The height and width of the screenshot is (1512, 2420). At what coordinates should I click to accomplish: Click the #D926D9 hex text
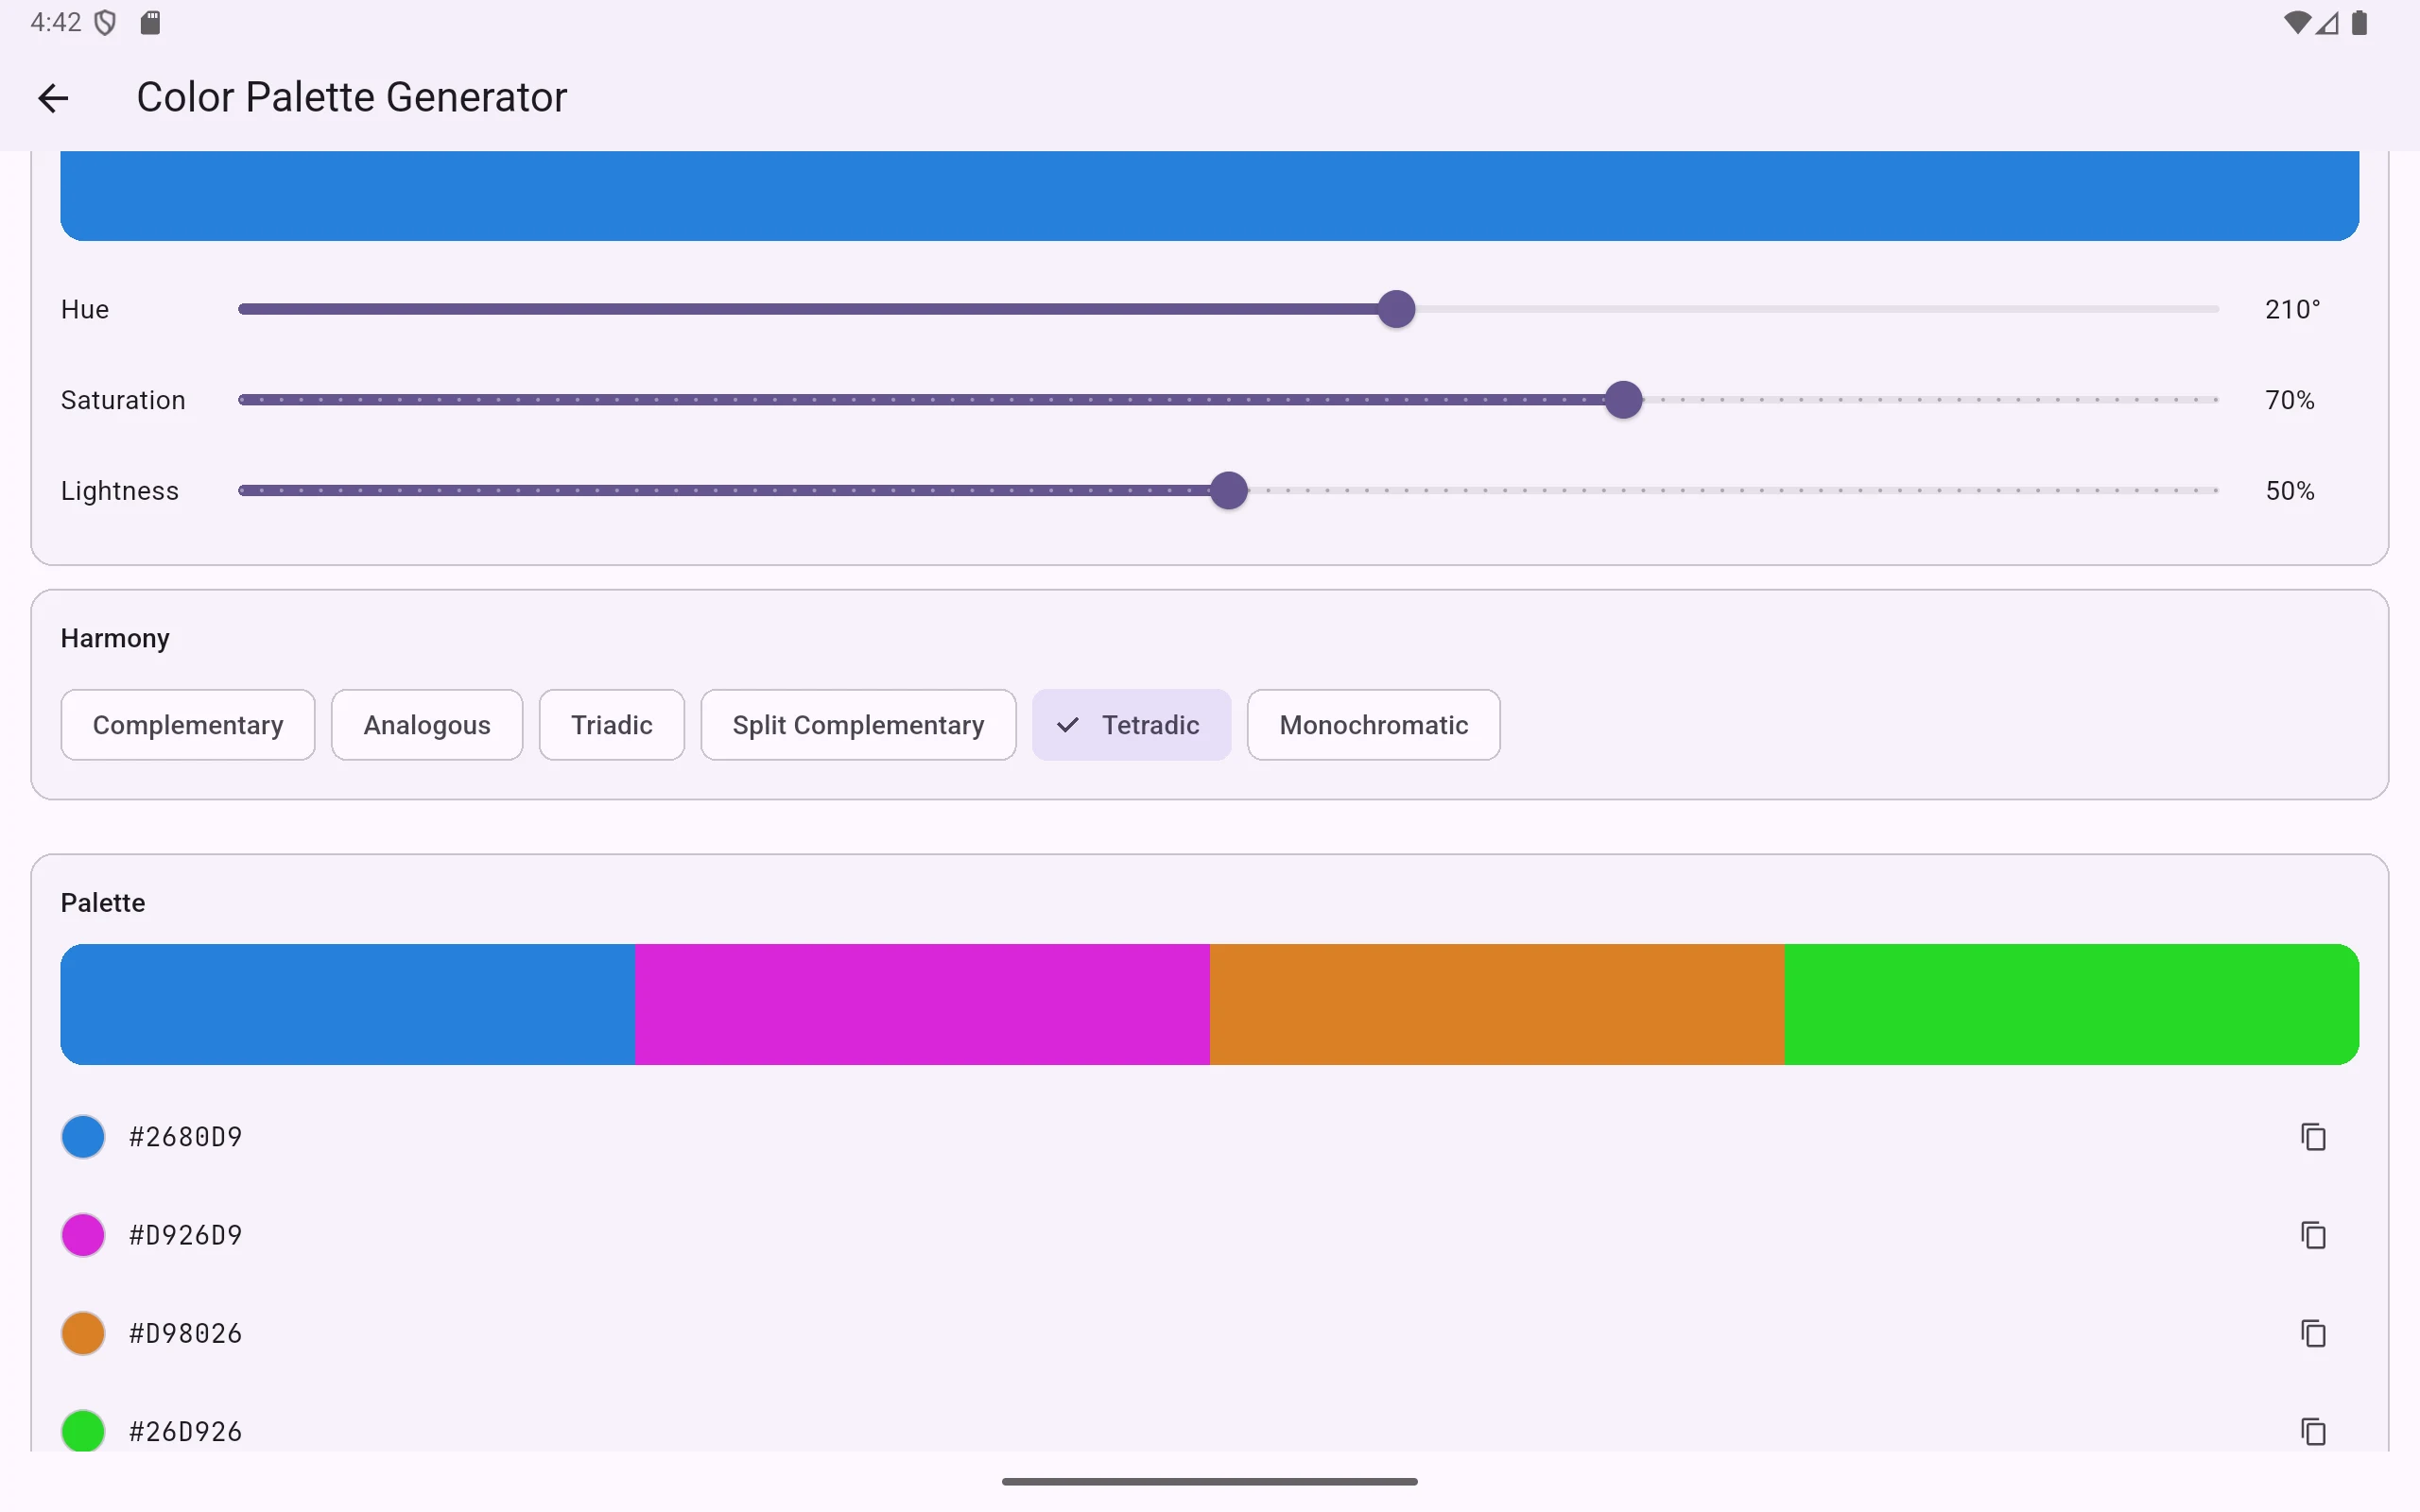point(186,1235)
